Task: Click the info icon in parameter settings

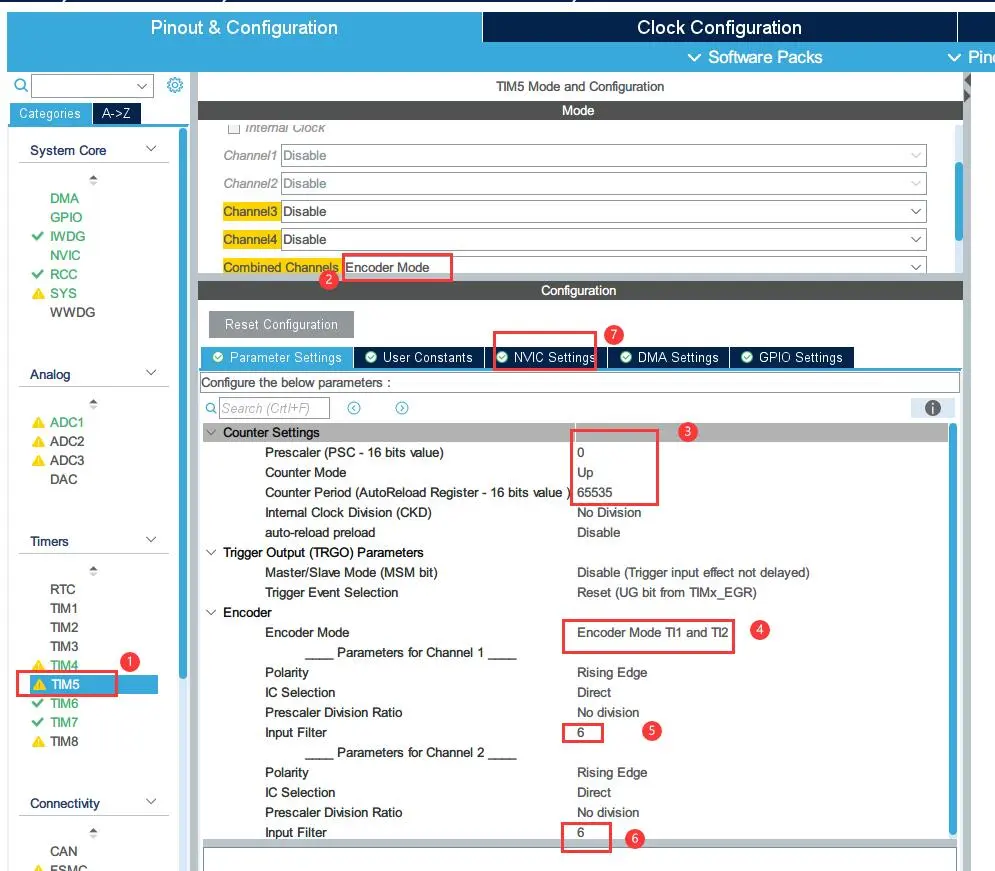Action: (x=932, y=408)
